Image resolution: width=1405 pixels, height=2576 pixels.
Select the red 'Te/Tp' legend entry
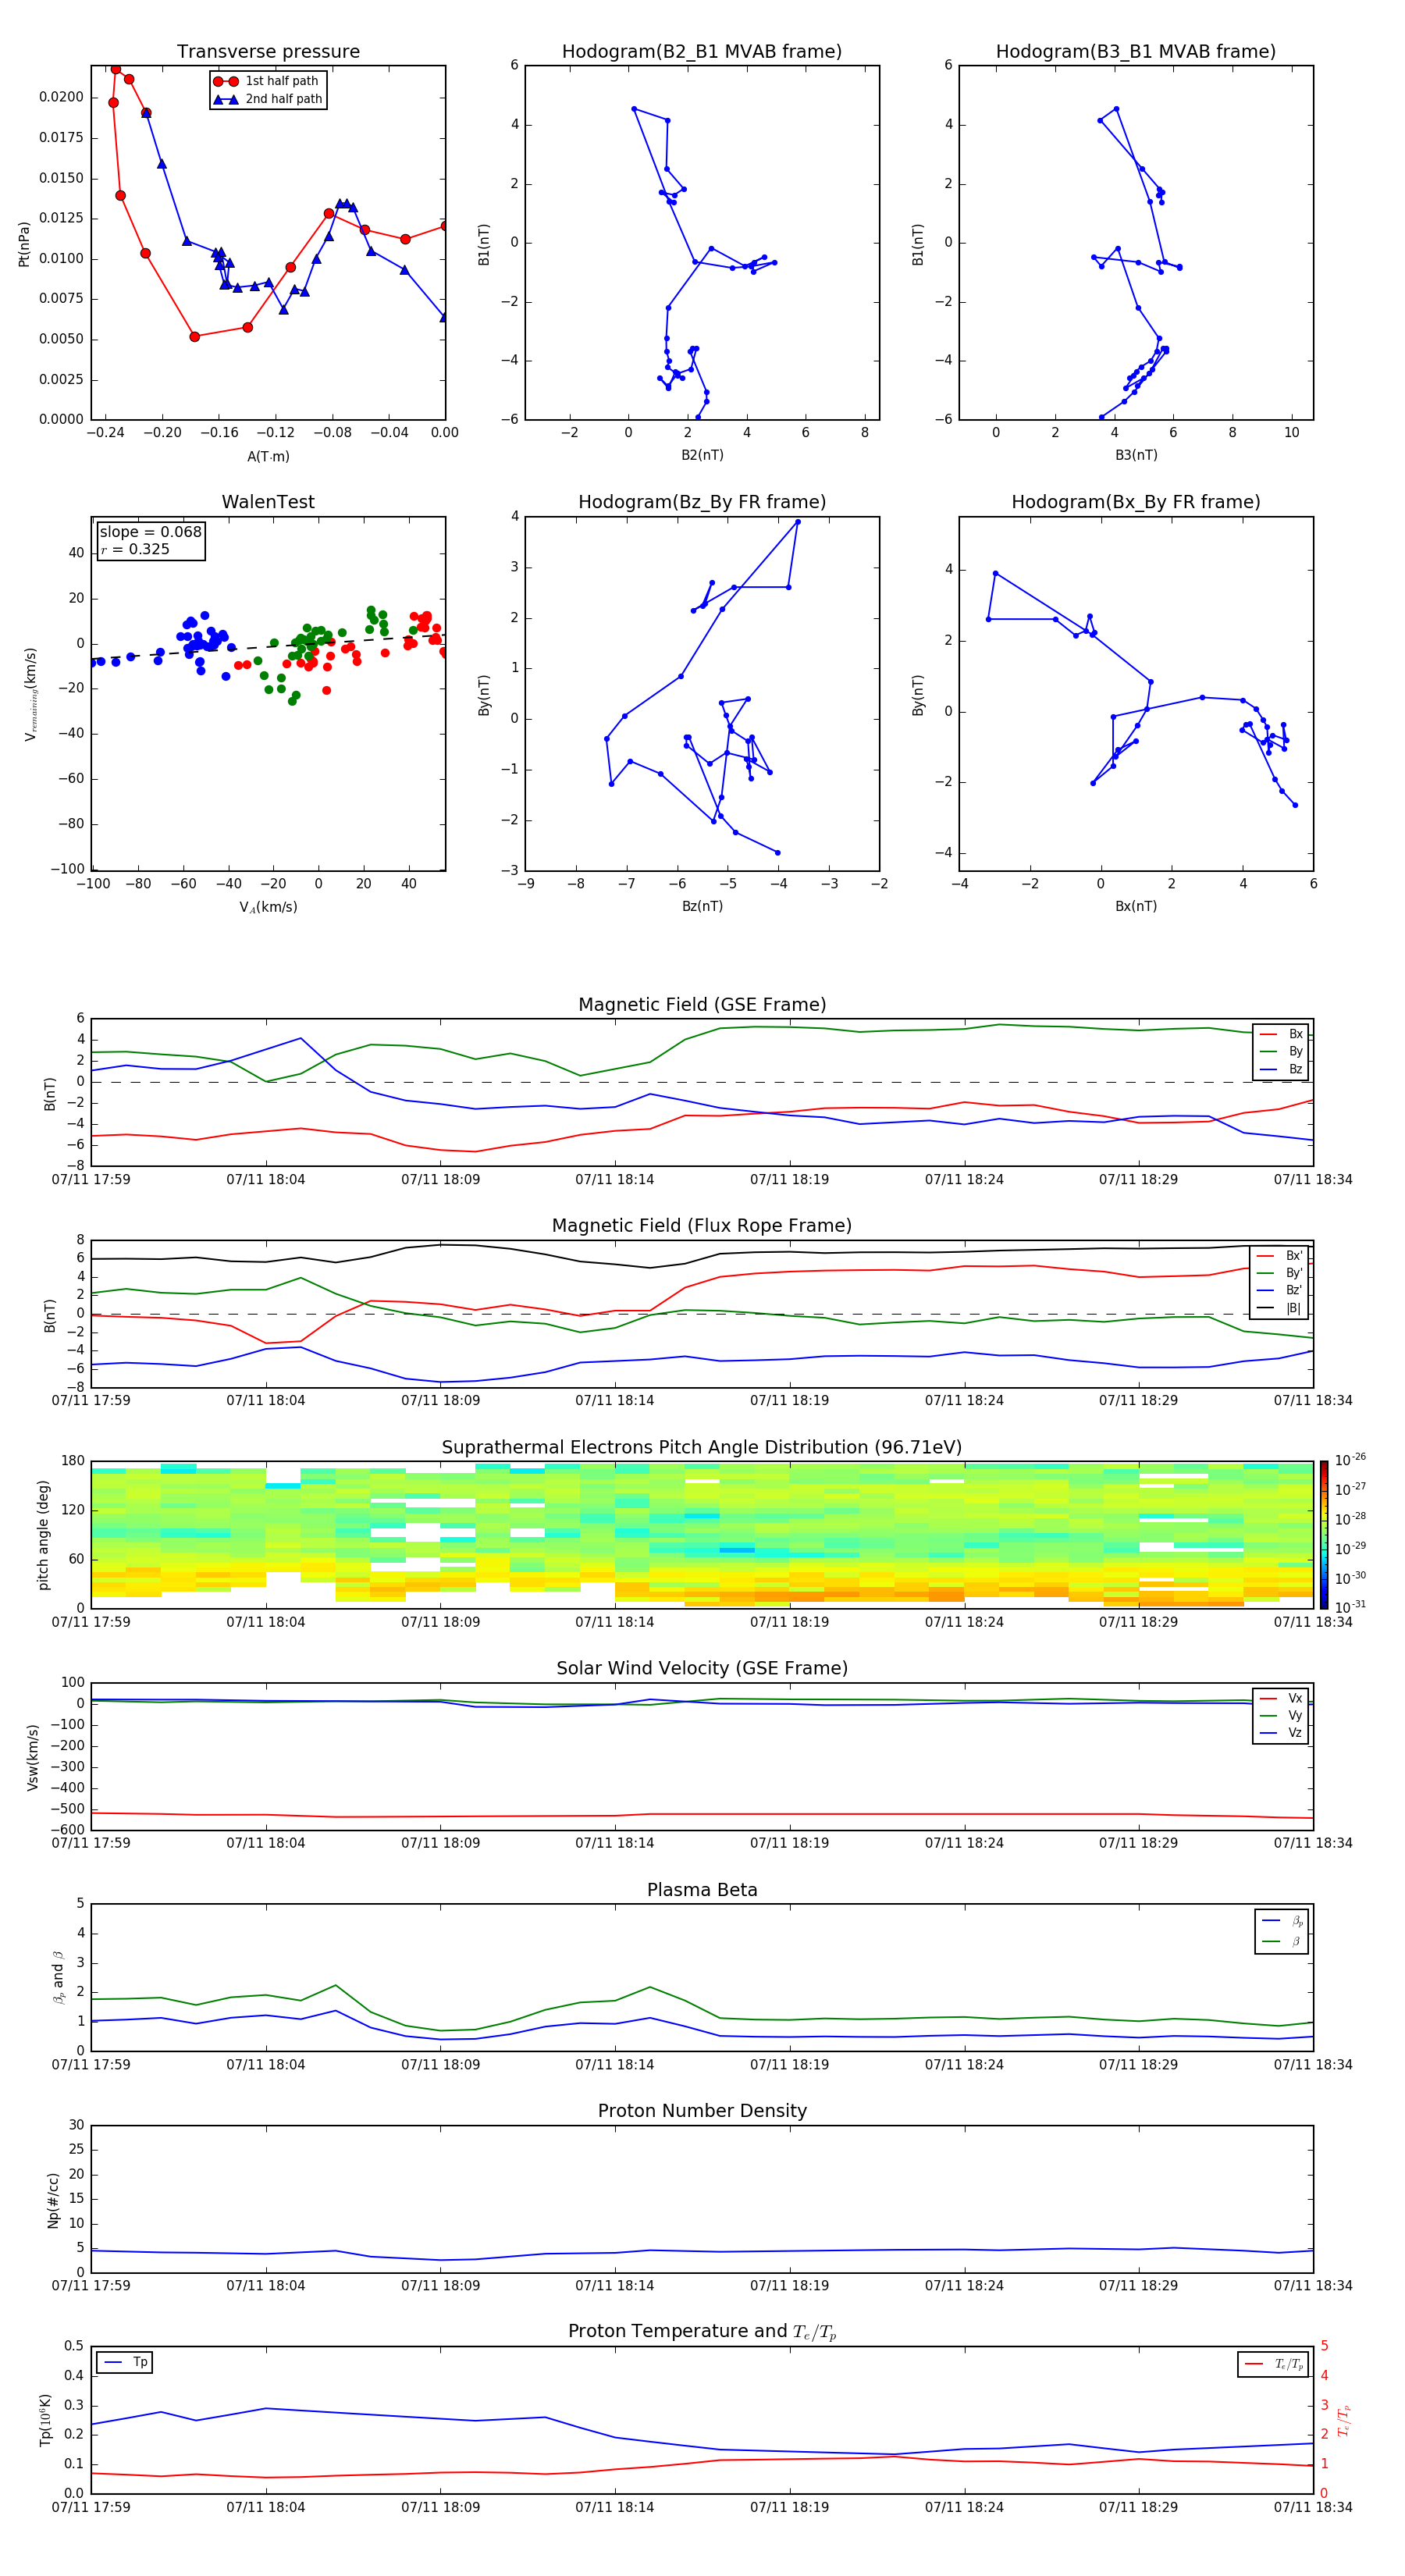(x=1274, y=2364)
